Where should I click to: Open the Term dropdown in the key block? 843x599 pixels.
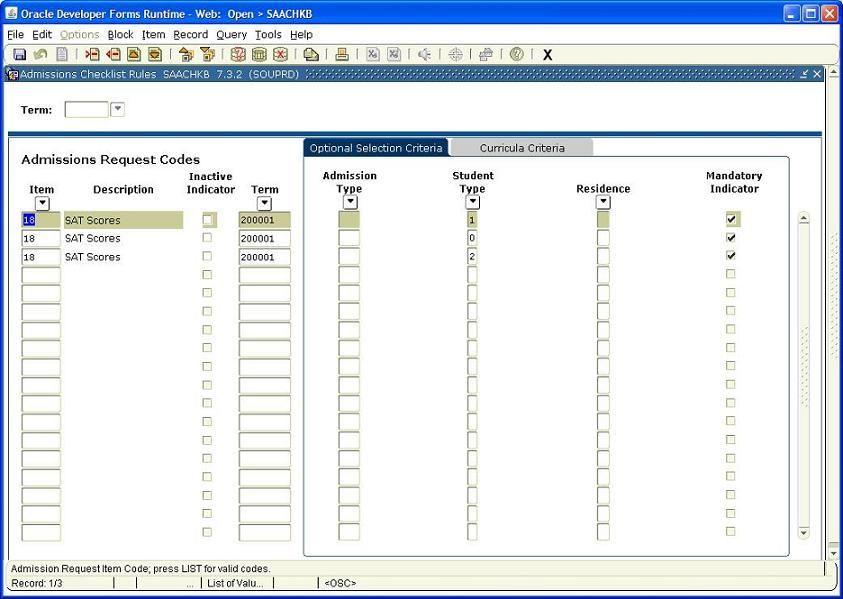click(x=118, y=109)
